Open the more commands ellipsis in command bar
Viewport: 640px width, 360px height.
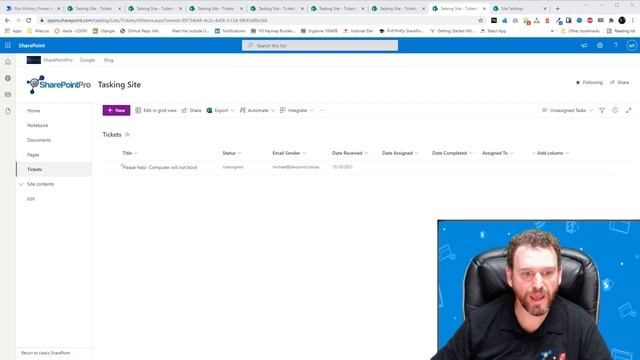pyautogui.click(x=323, y=110)
